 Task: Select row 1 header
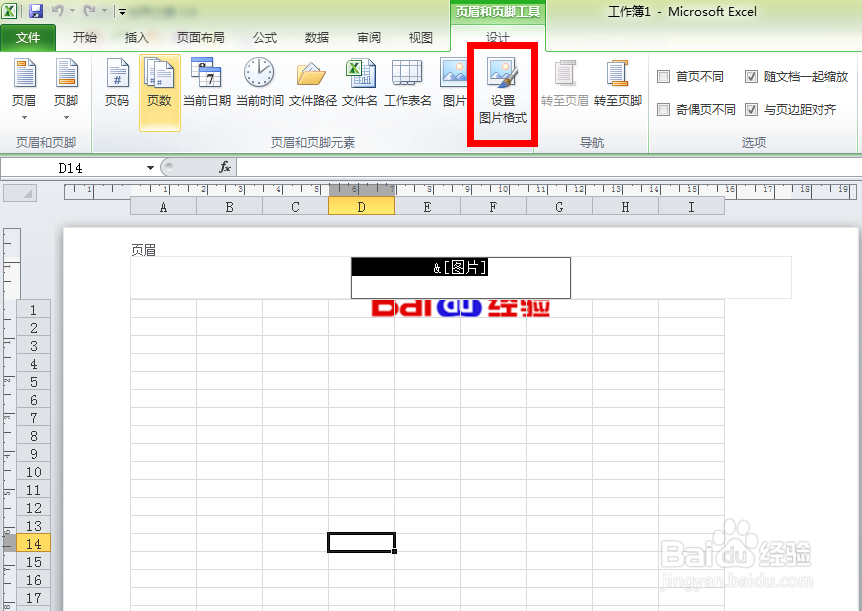[34, 310]
